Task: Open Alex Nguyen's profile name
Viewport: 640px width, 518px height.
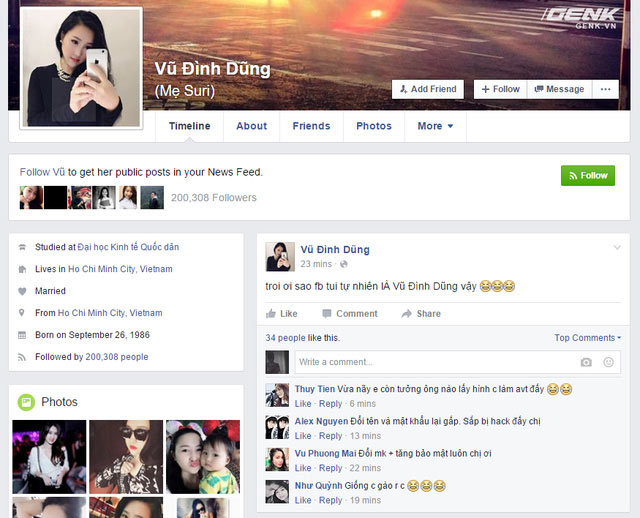Action: (322, 421)
